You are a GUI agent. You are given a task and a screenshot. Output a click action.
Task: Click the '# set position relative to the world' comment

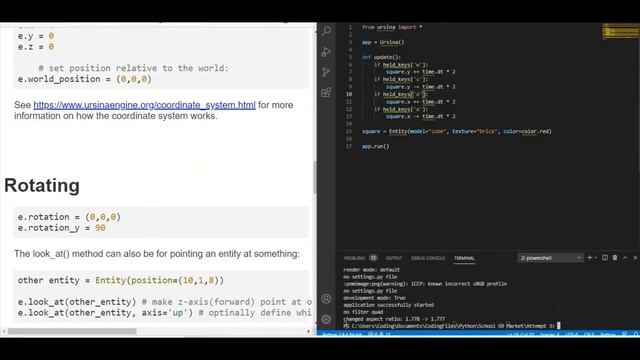pos(133,68)
